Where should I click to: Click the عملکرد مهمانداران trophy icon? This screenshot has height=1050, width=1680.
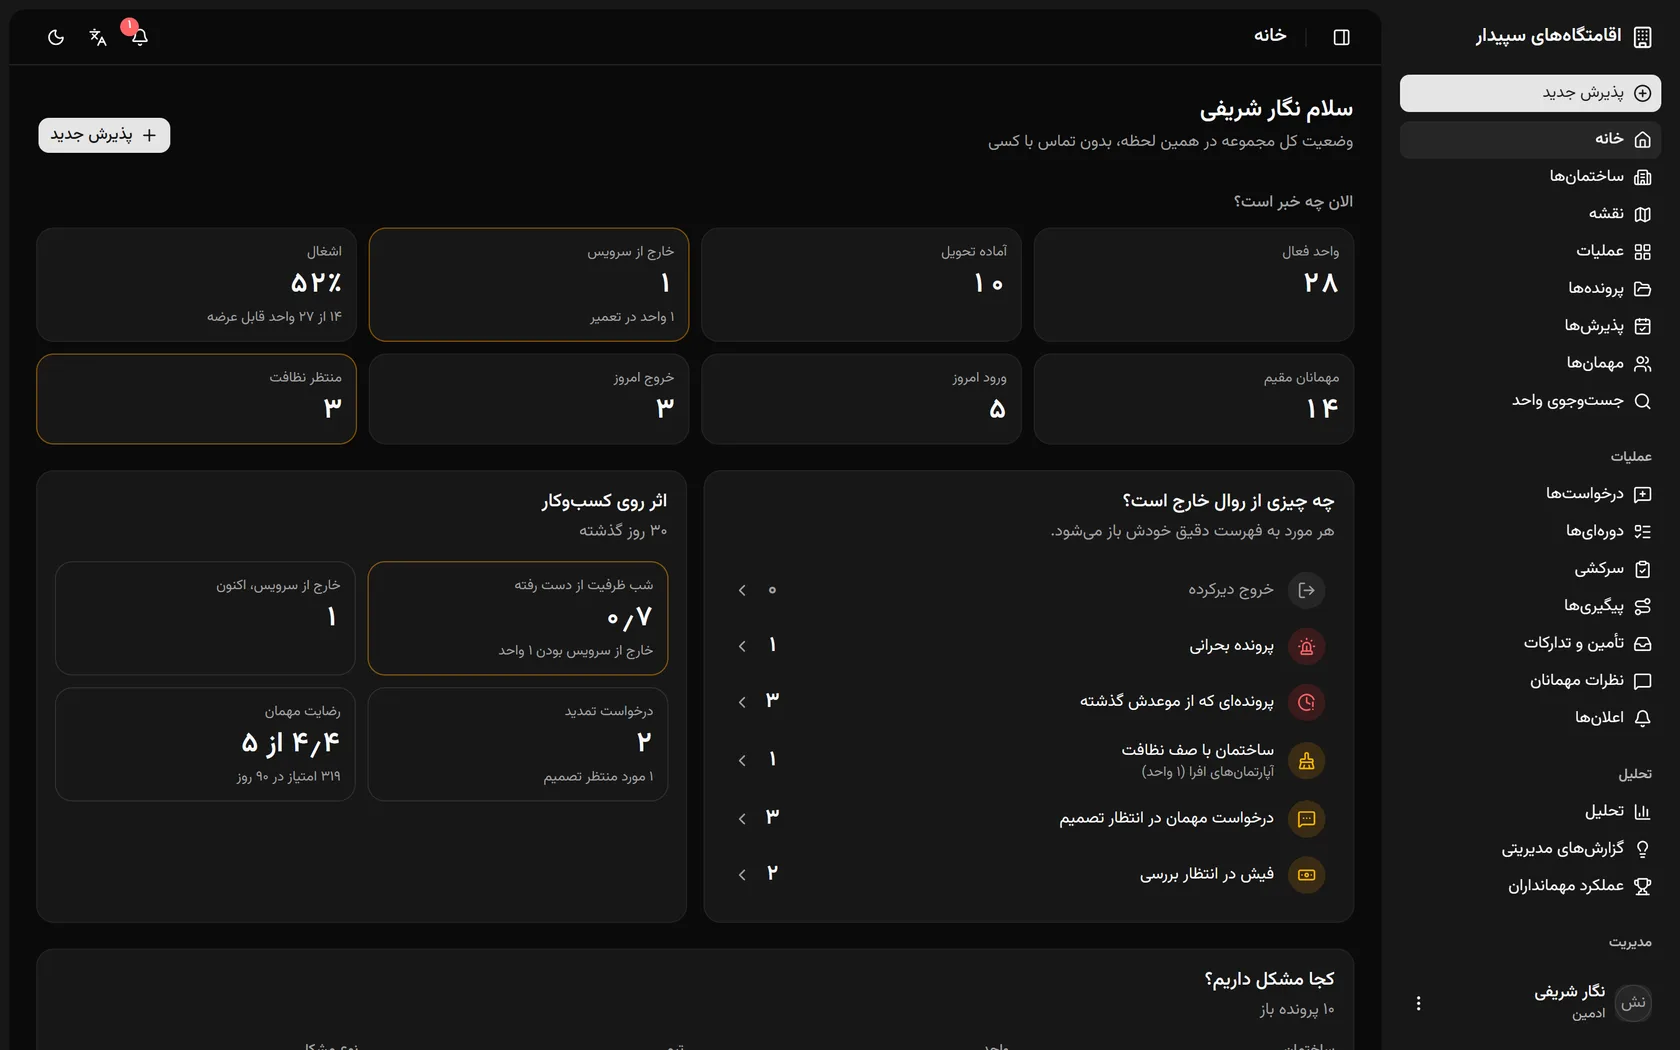[1642, 886]
